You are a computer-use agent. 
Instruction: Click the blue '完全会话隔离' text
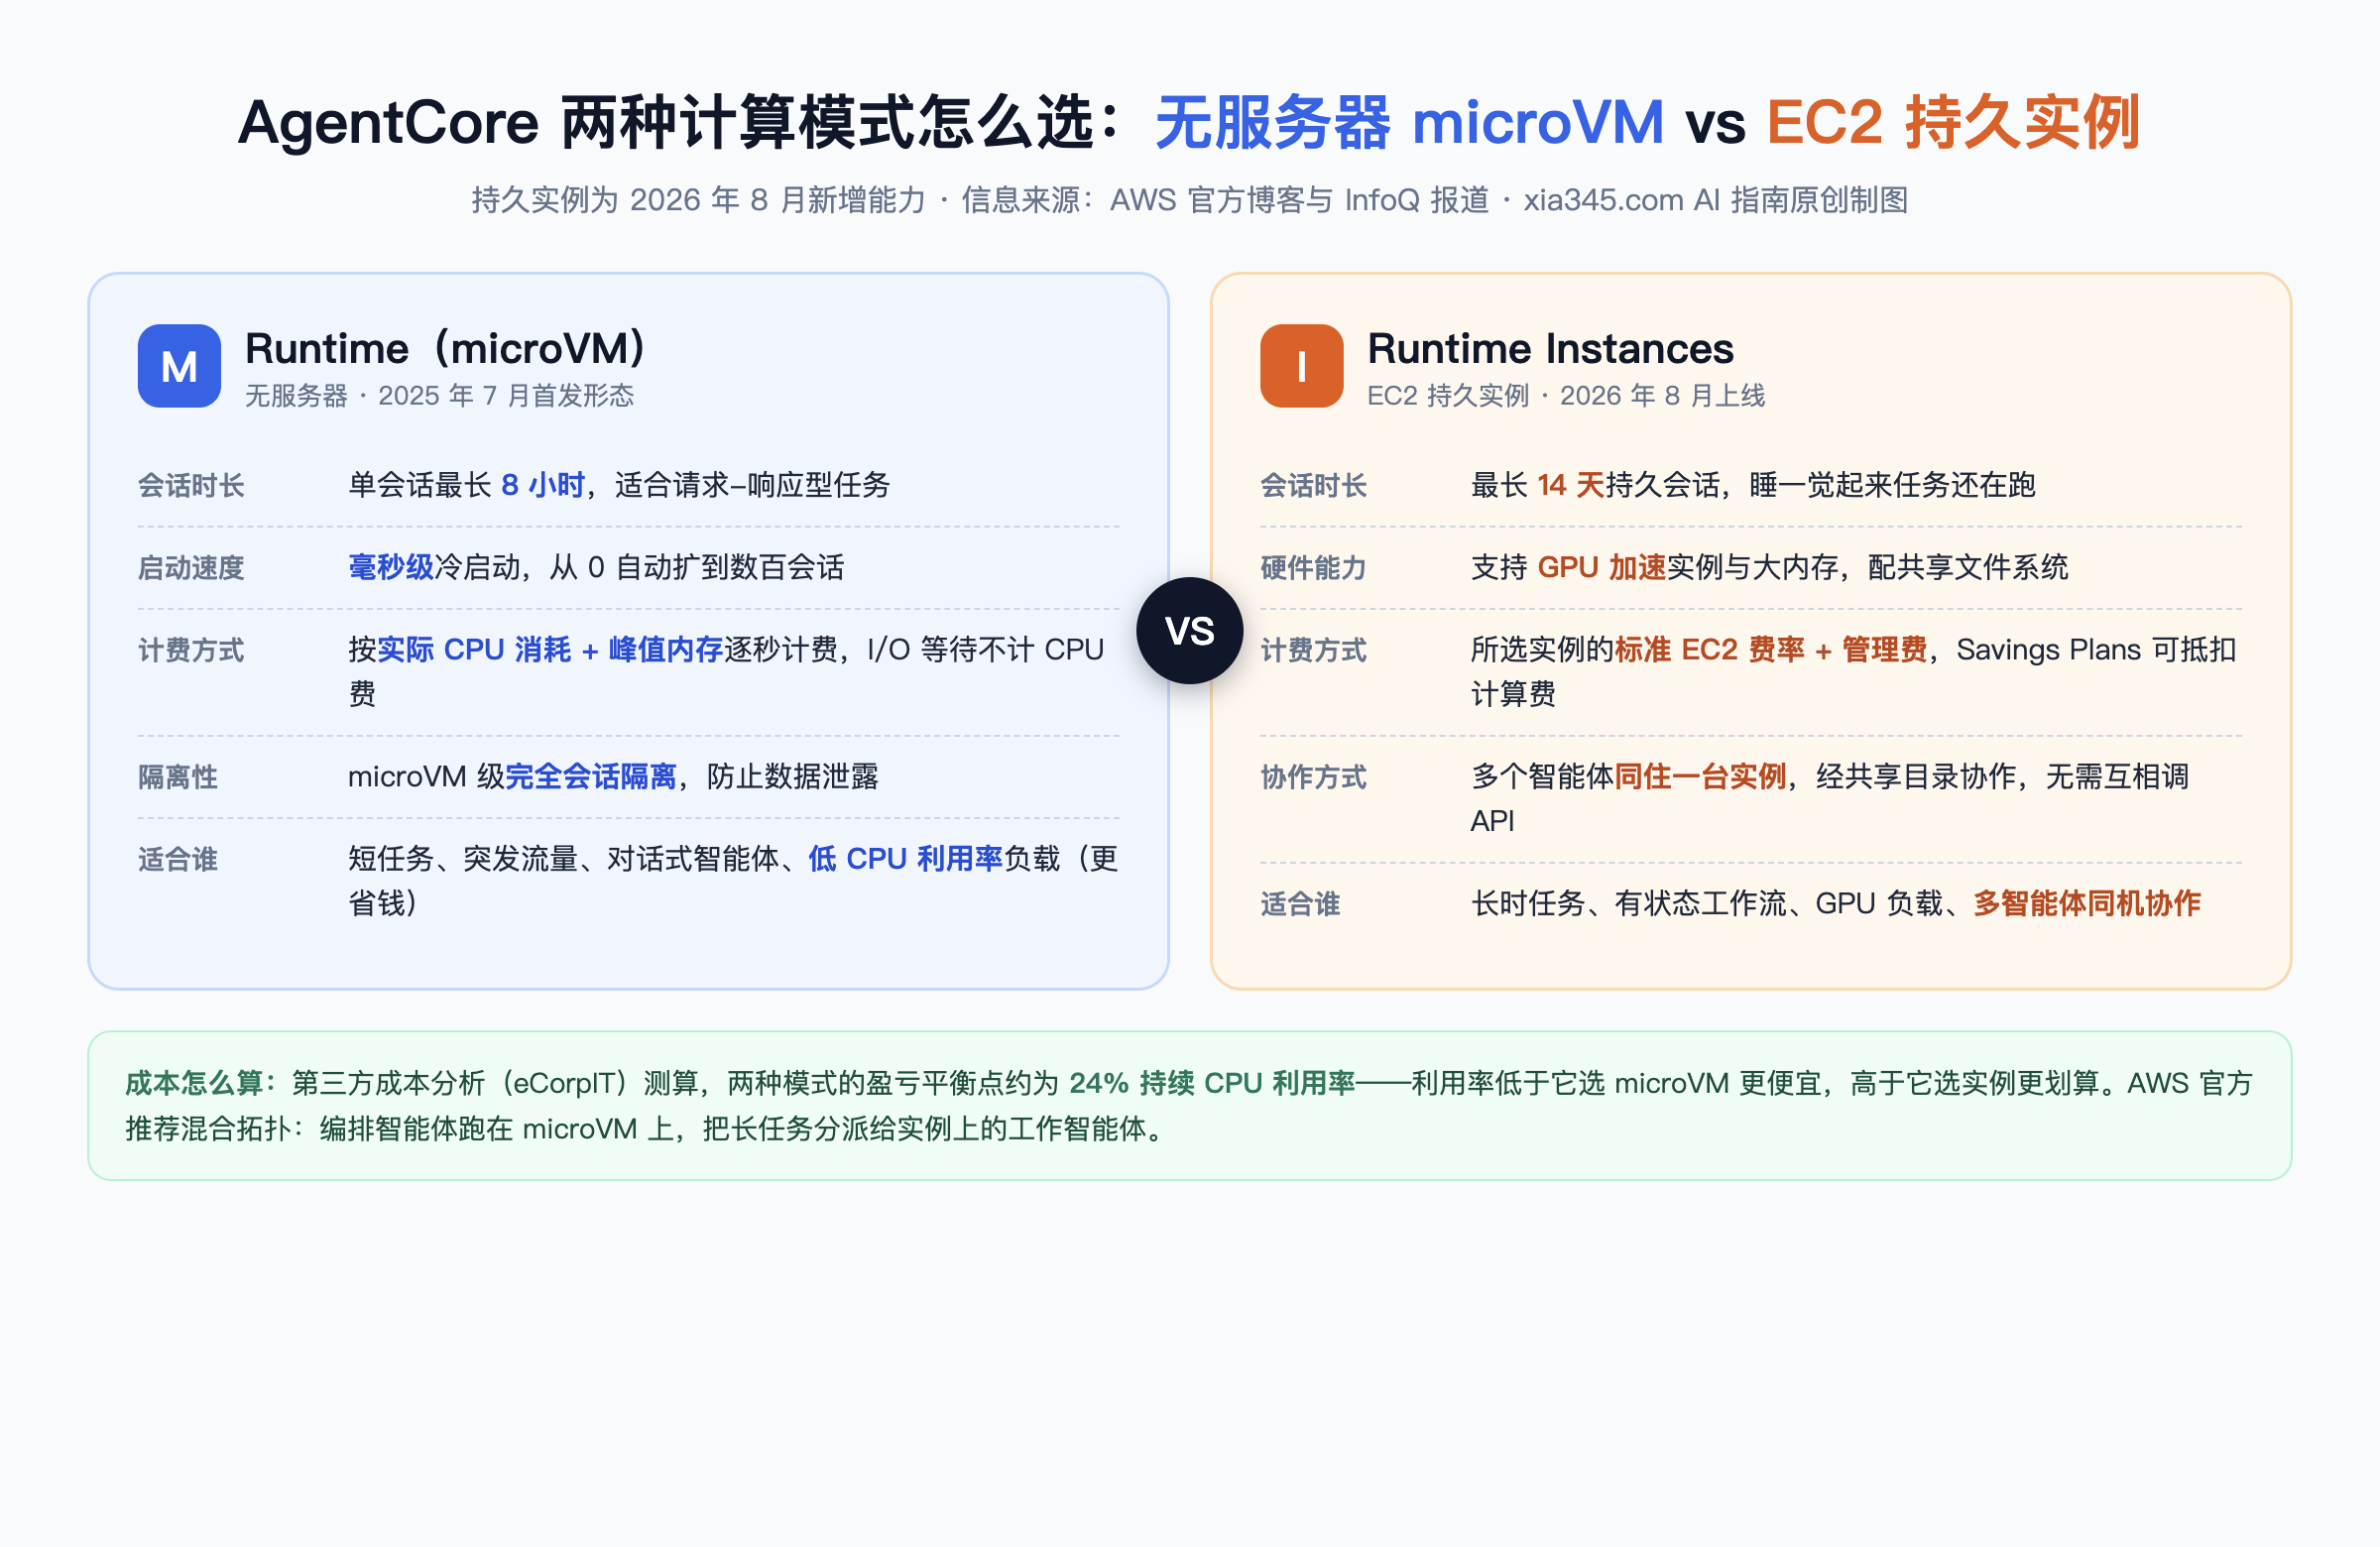(591, 776)
